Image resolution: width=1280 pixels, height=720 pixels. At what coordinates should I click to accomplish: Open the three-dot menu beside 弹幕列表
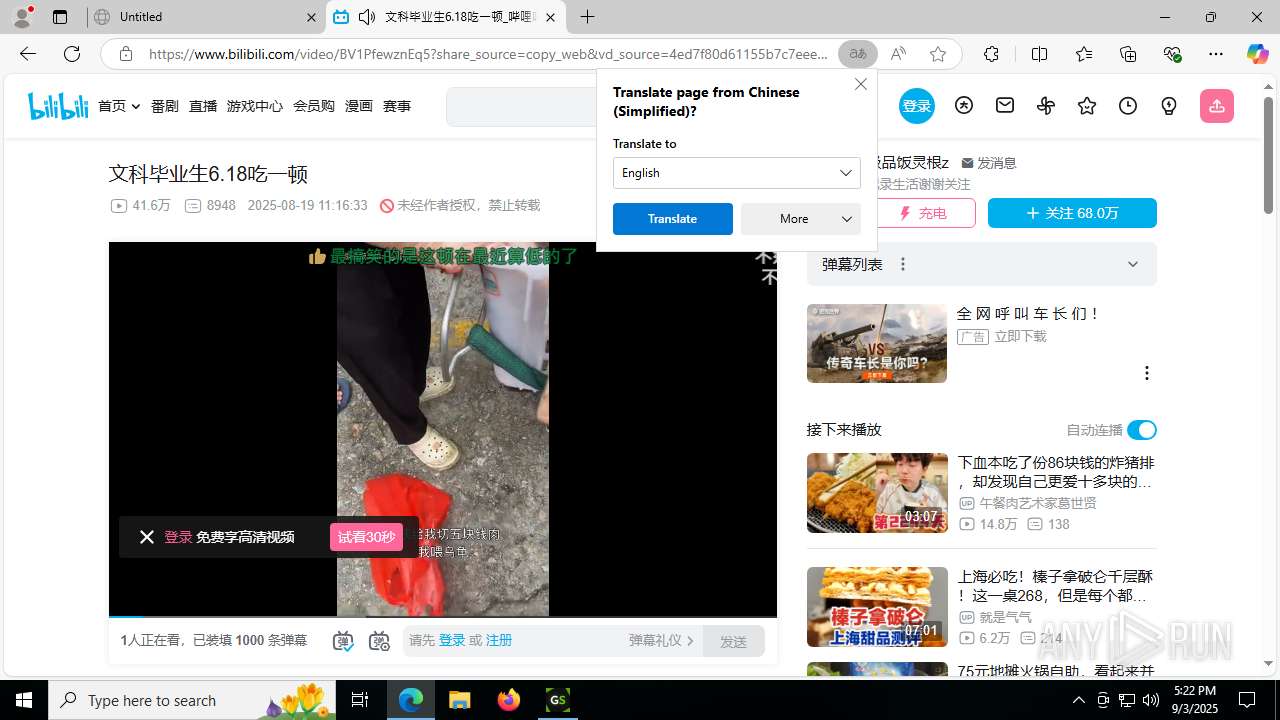pyautogui.click(x=903, y=264)
